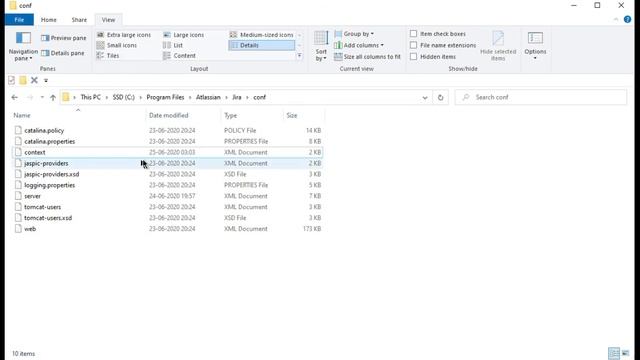Select the Details layout

(262, 45)
